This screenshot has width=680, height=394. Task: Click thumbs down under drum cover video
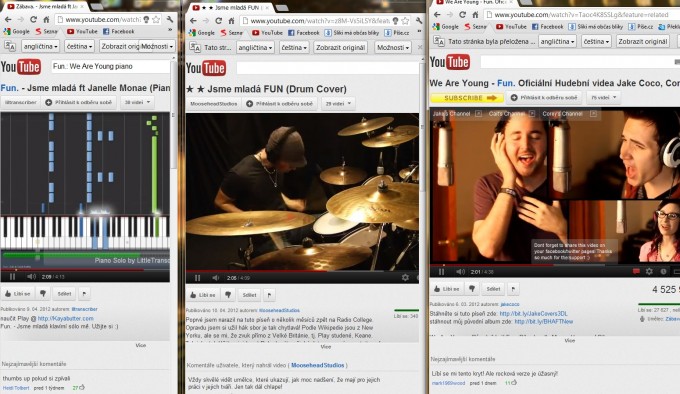pyautogui.click(x=228, y=295)
